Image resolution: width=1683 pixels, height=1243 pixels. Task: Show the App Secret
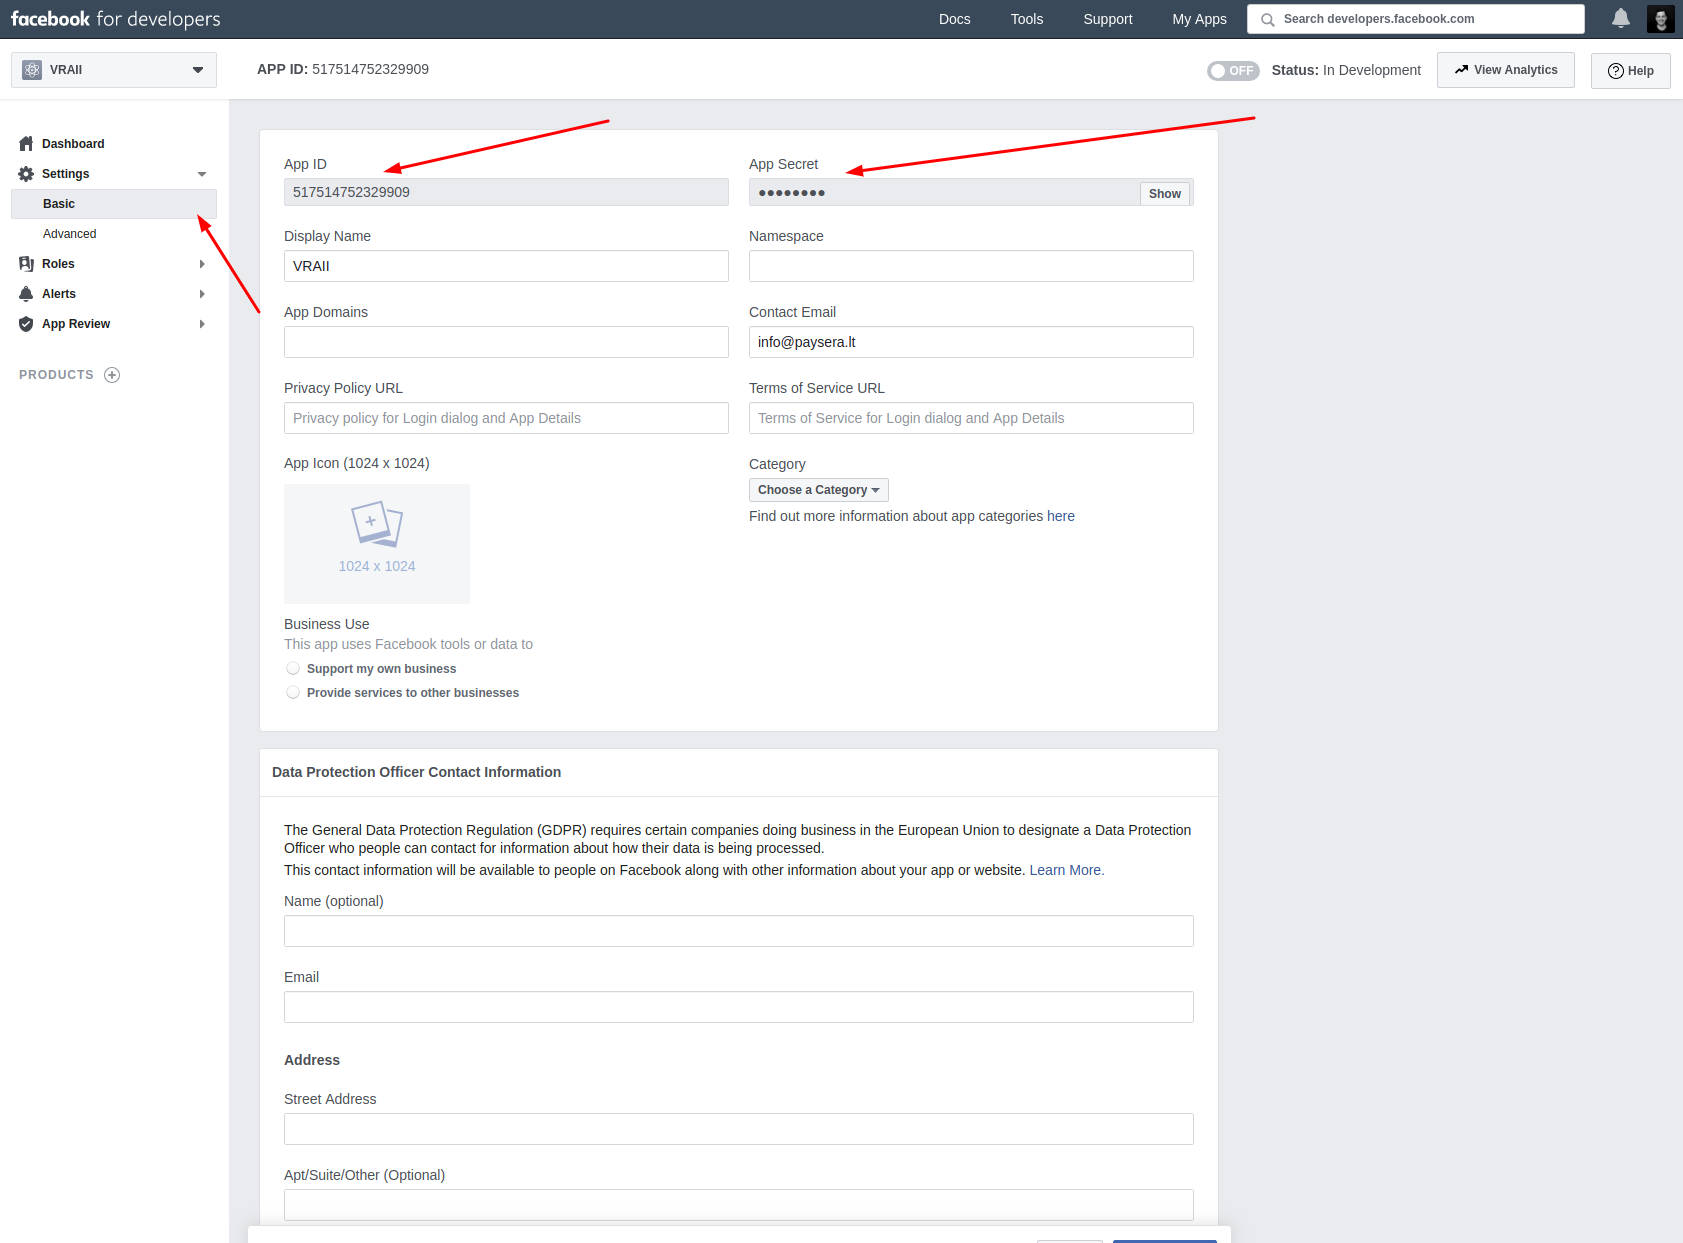1165,194
